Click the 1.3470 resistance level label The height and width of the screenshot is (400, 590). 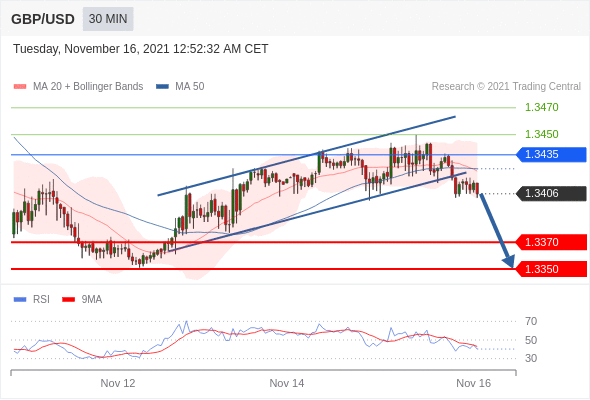click(x=542, y=108)
